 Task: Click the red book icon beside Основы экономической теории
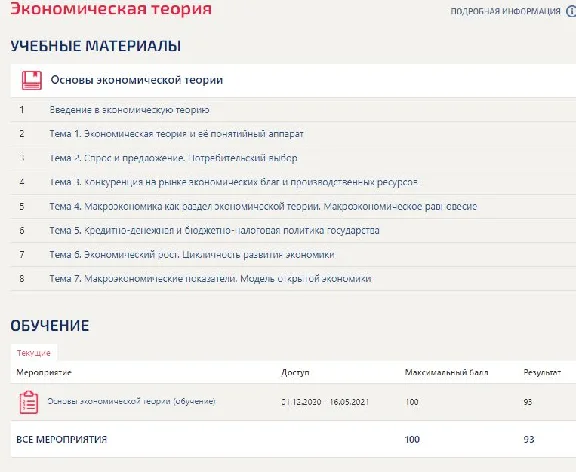pos(32,80)
